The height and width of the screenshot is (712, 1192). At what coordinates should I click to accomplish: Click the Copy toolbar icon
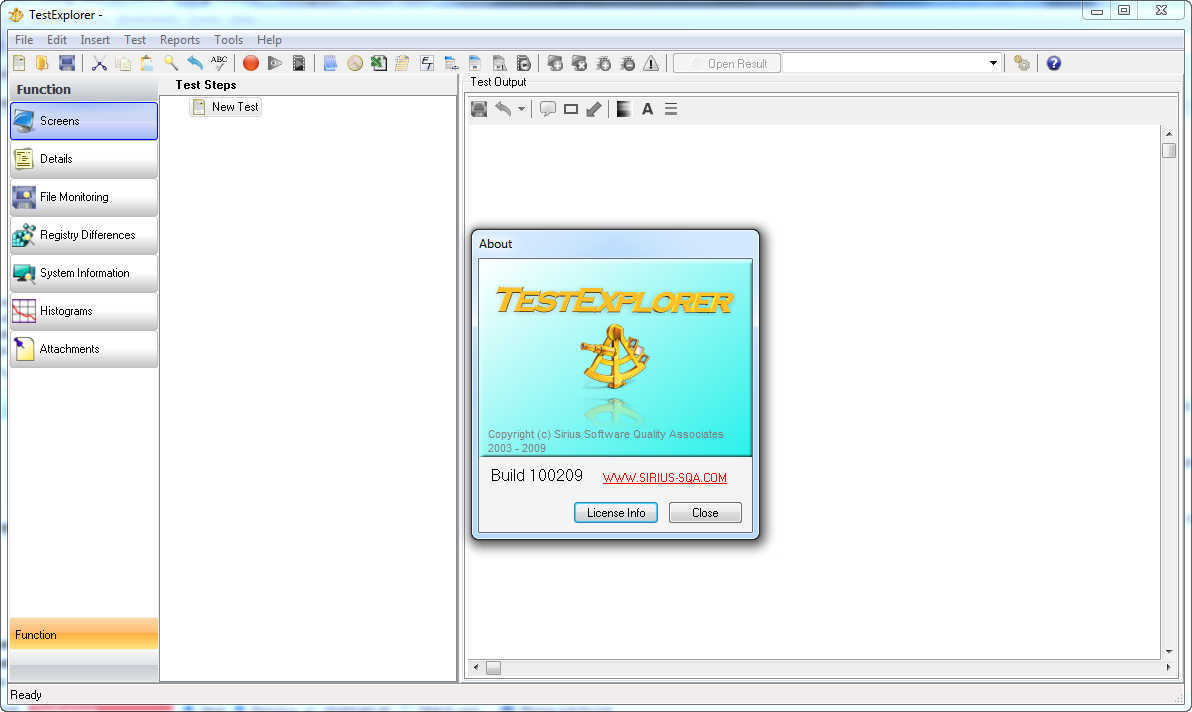pos(123,64)
